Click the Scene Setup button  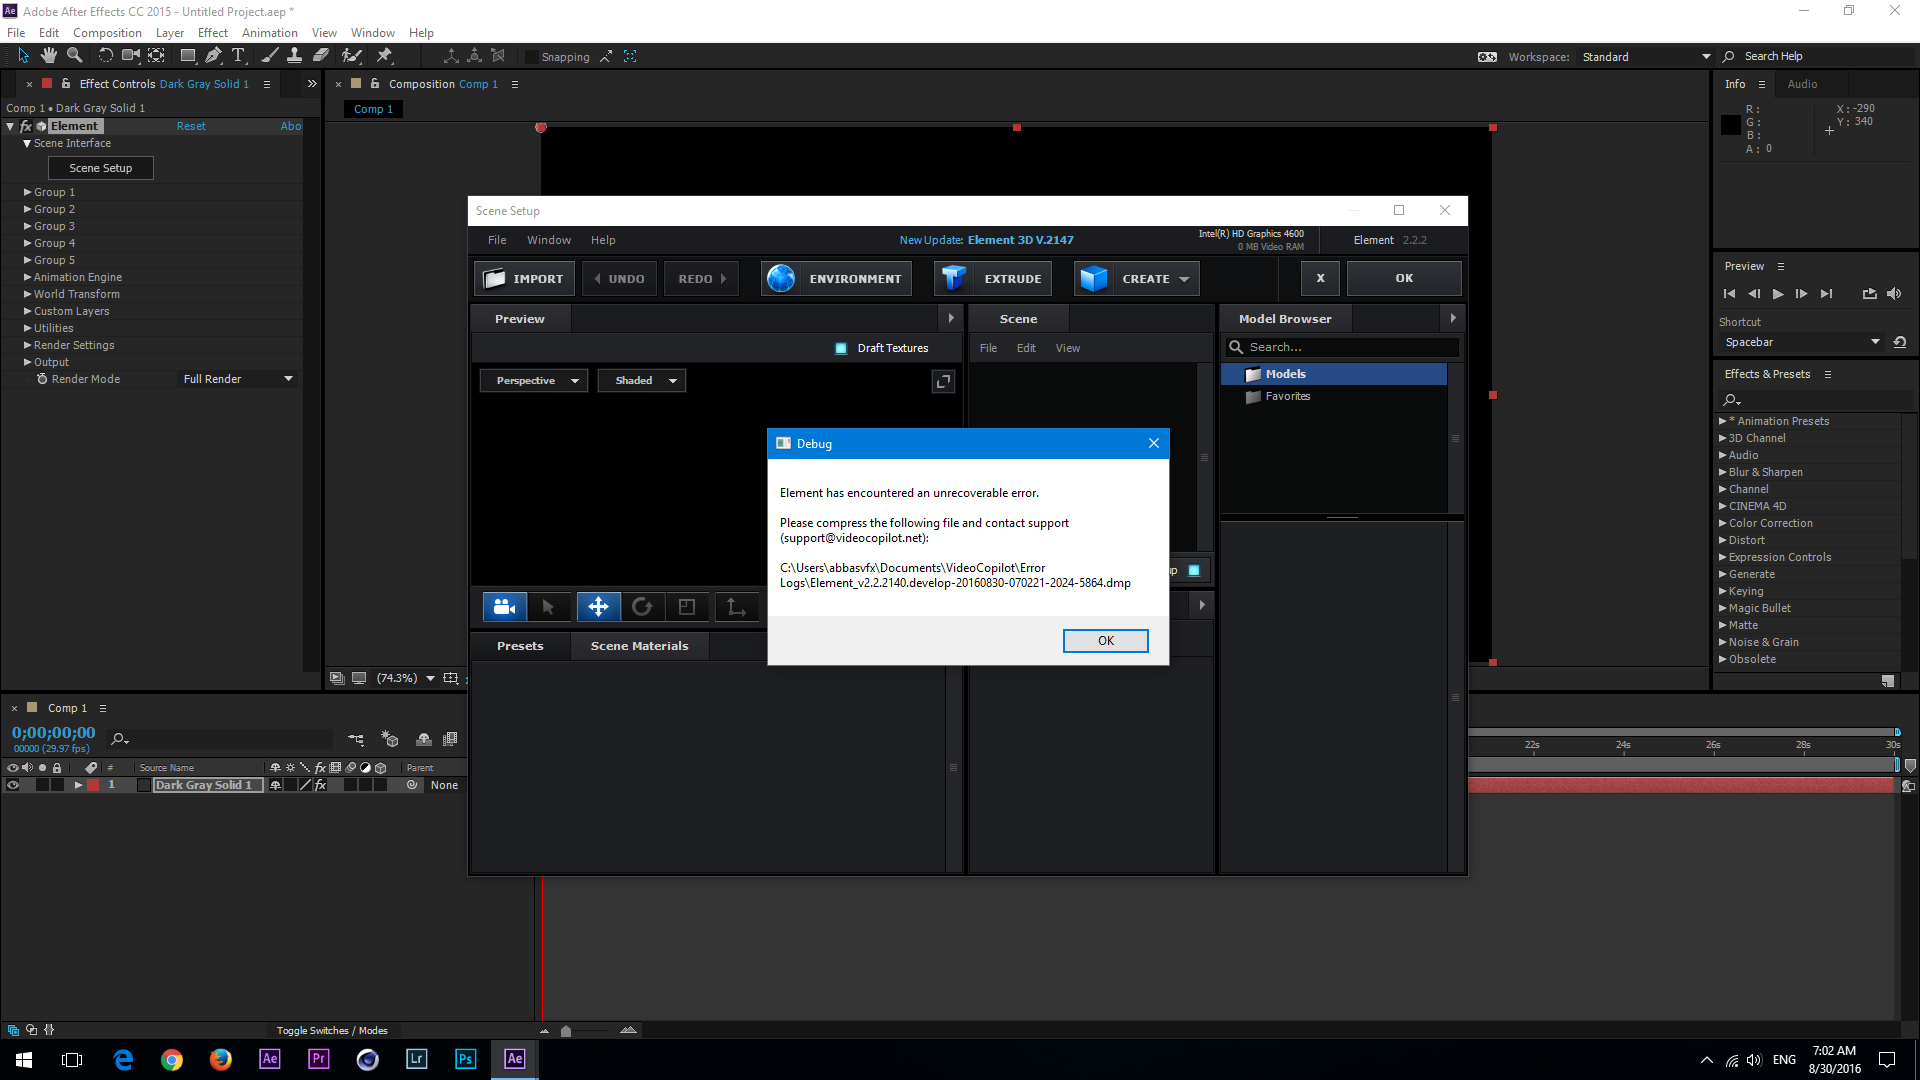pos(101,168)
